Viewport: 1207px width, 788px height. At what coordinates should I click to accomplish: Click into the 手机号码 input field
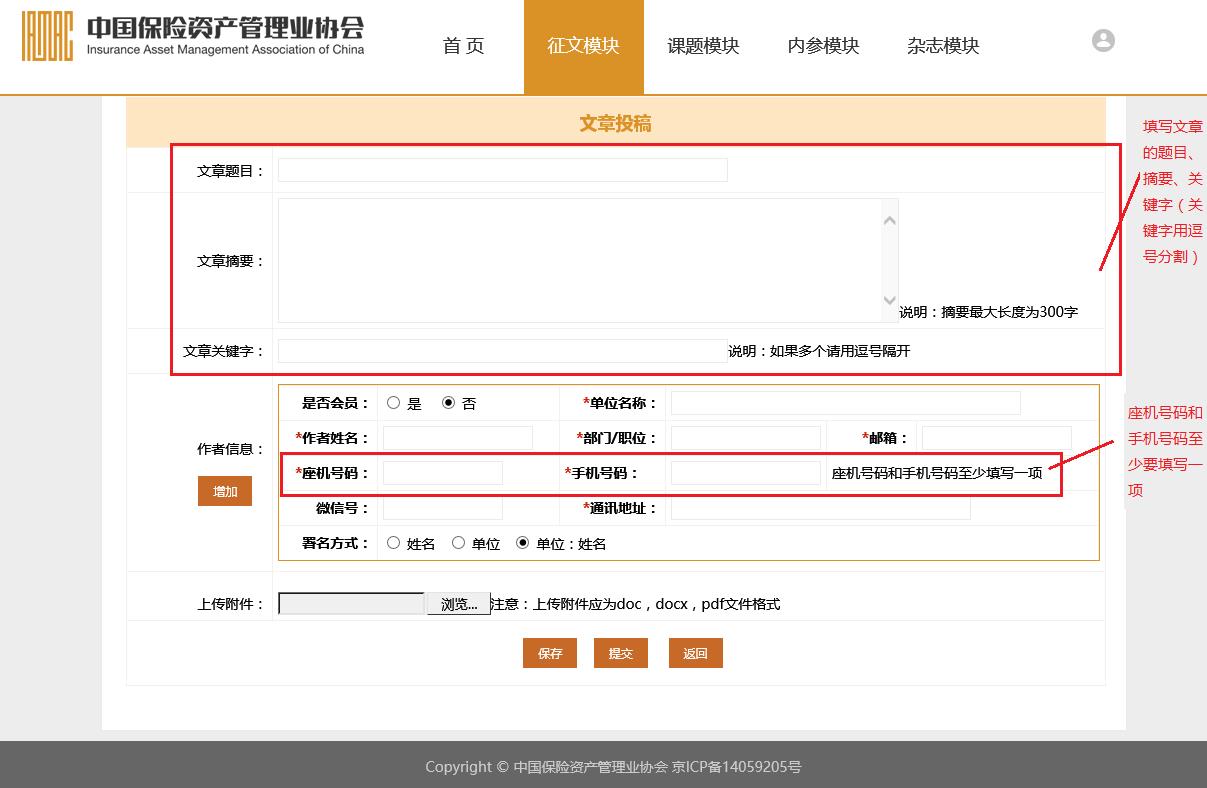click(x=745, y=473)
